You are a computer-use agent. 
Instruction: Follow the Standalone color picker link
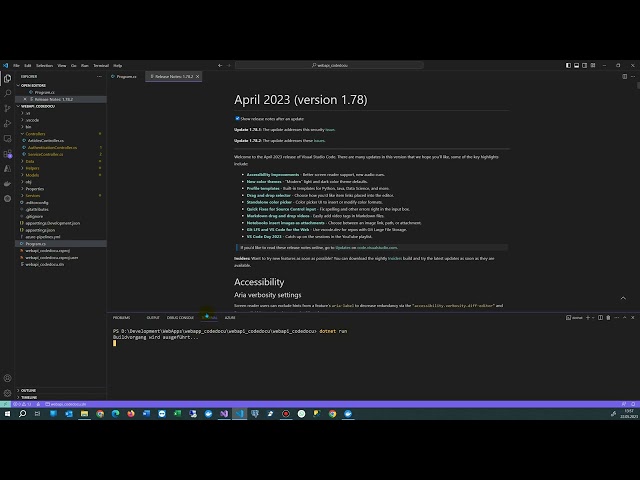(269, 202)
